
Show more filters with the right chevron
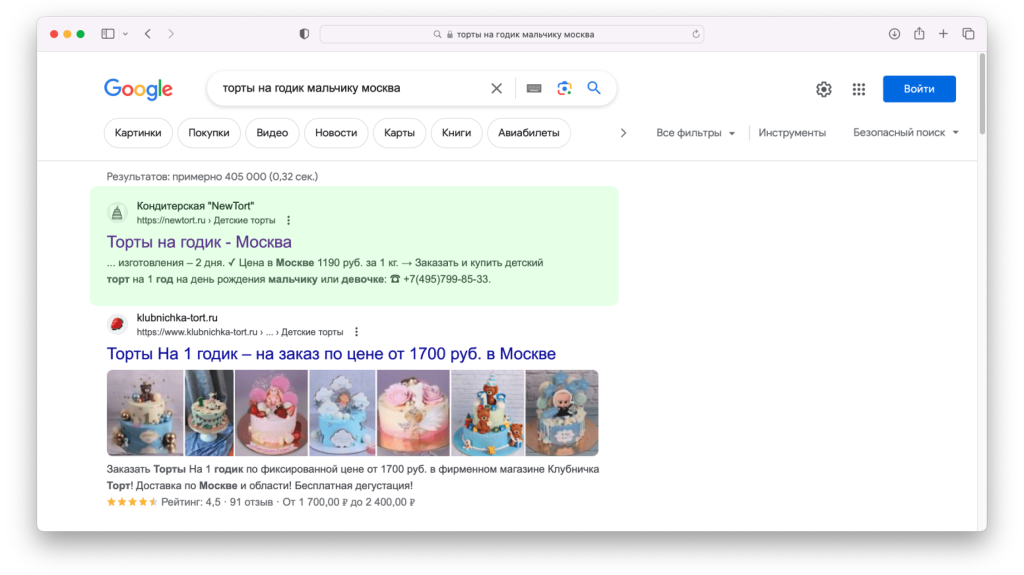click(x=623, y=133)
